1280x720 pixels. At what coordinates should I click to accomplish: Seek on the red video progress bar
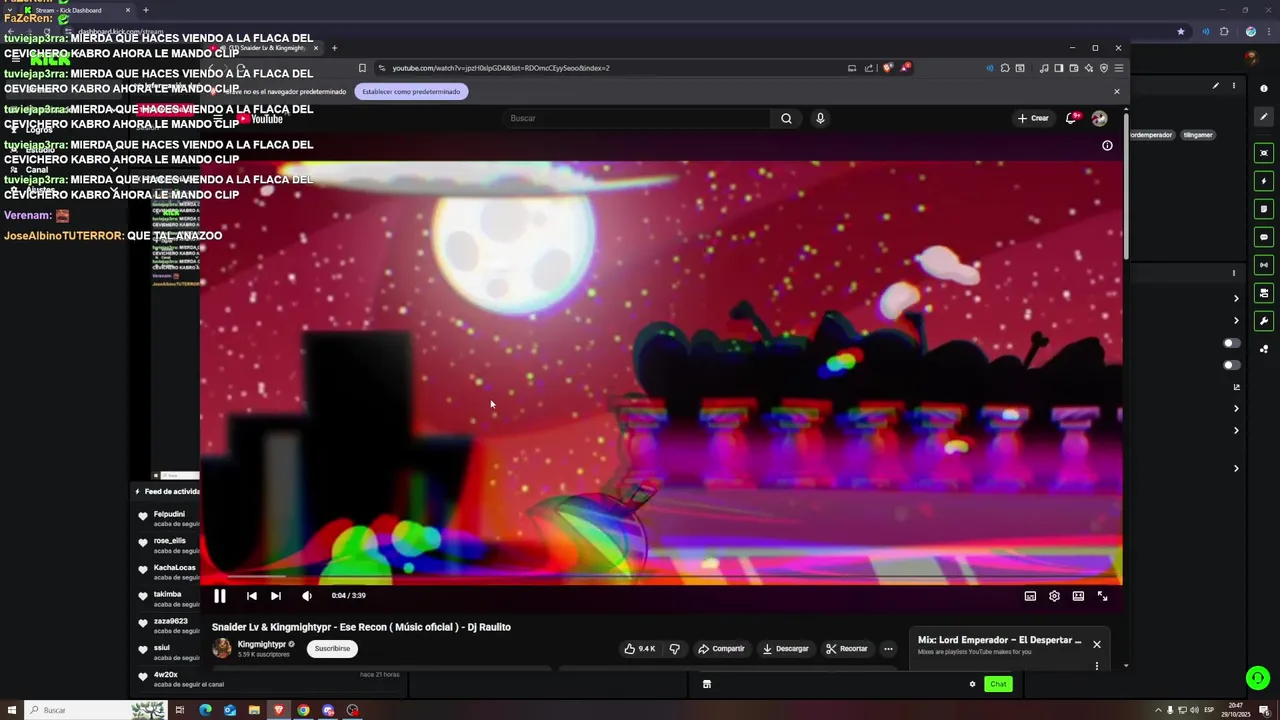[661, 579]
